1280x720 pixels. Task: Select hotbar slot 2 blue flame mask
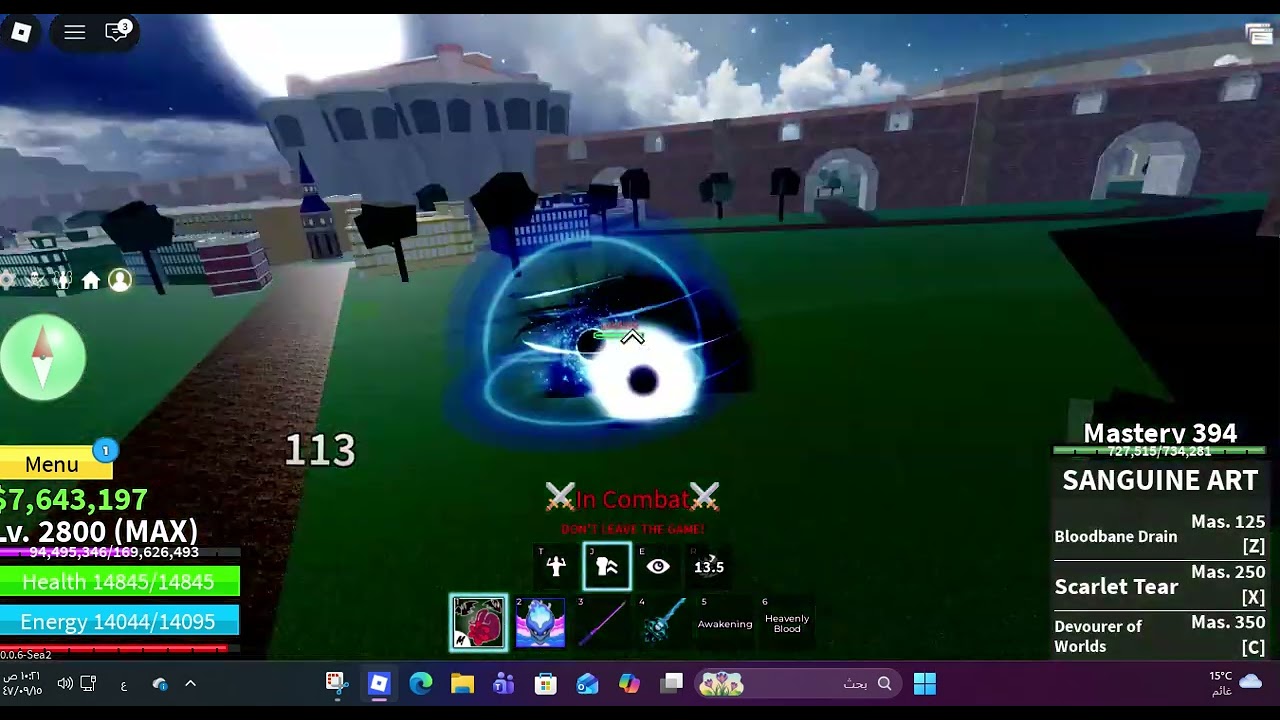[x=540, y=622]
